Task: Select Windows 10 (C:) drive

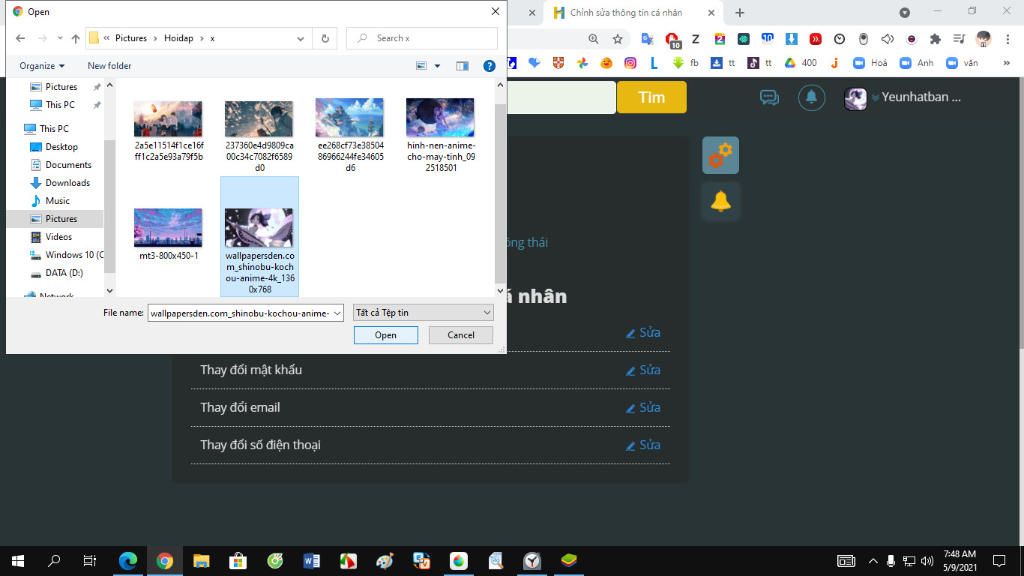Action: click(74, 255)
